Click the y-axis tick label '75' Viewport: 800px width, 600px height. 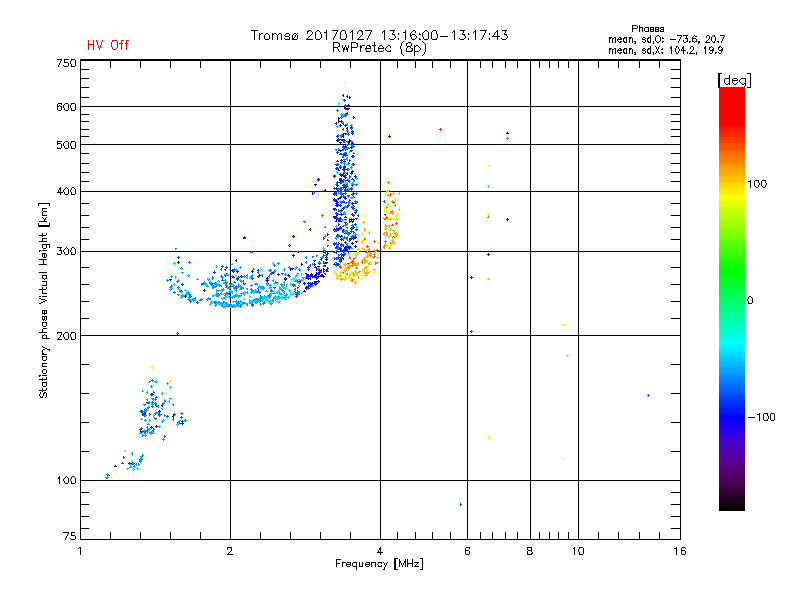coord(69,536)
